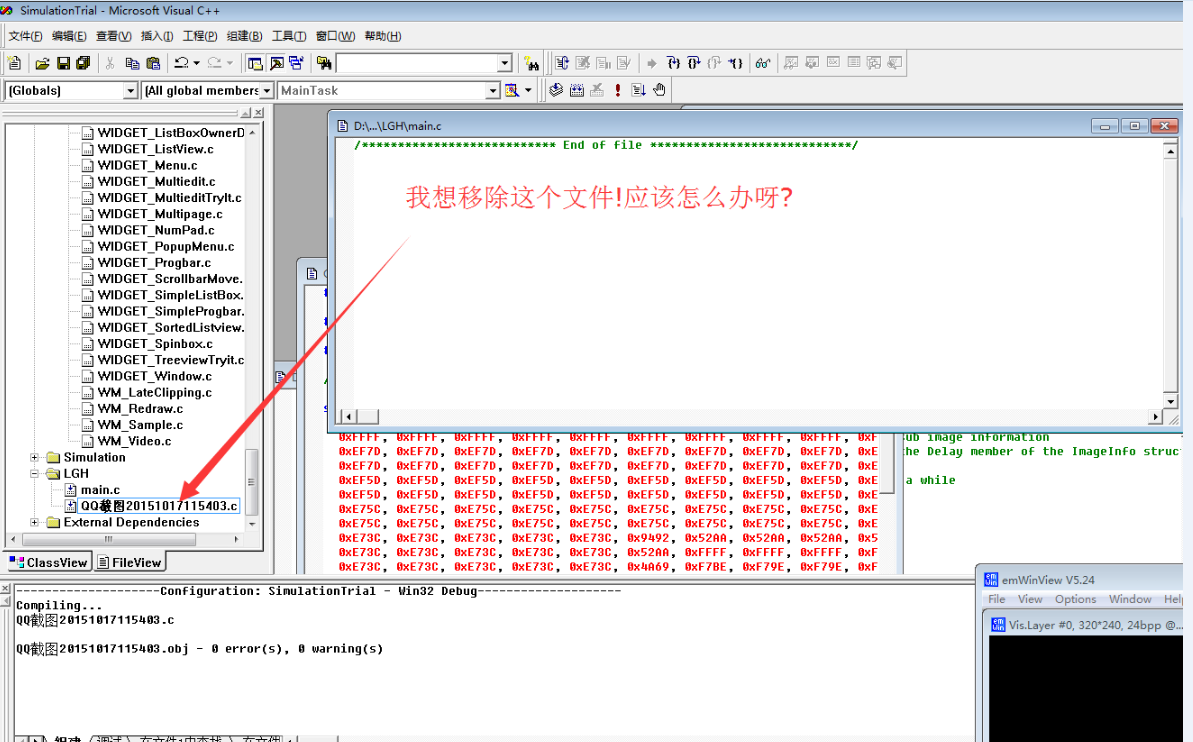Click scroll-up arrow of workspace tree scrollbar

[x=252, y=132]
